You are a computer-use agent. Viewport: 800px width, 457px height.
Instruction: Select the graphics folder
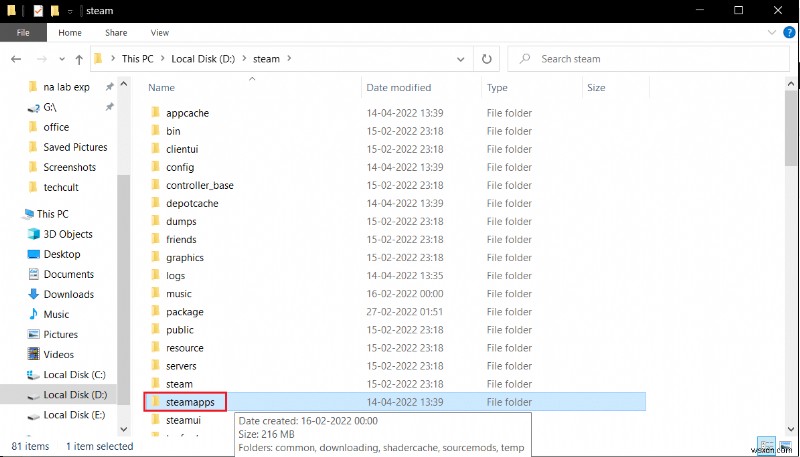(185, 258)
